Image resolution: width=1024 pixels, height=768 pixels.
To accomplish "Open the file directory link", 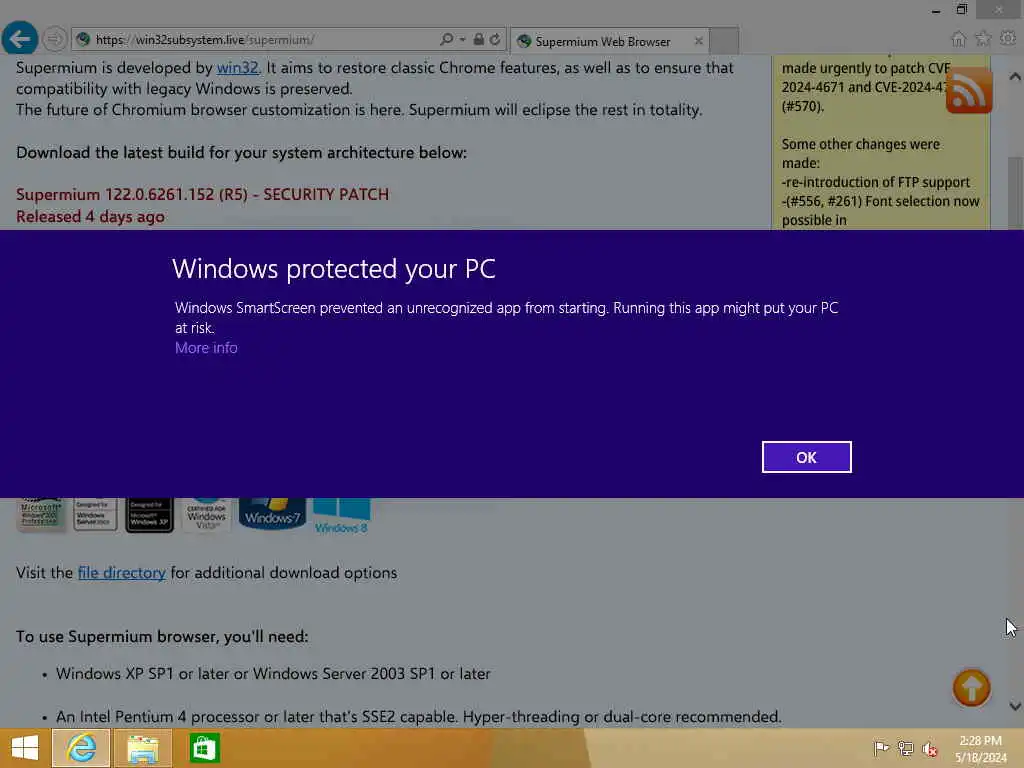I will point(121,573).
